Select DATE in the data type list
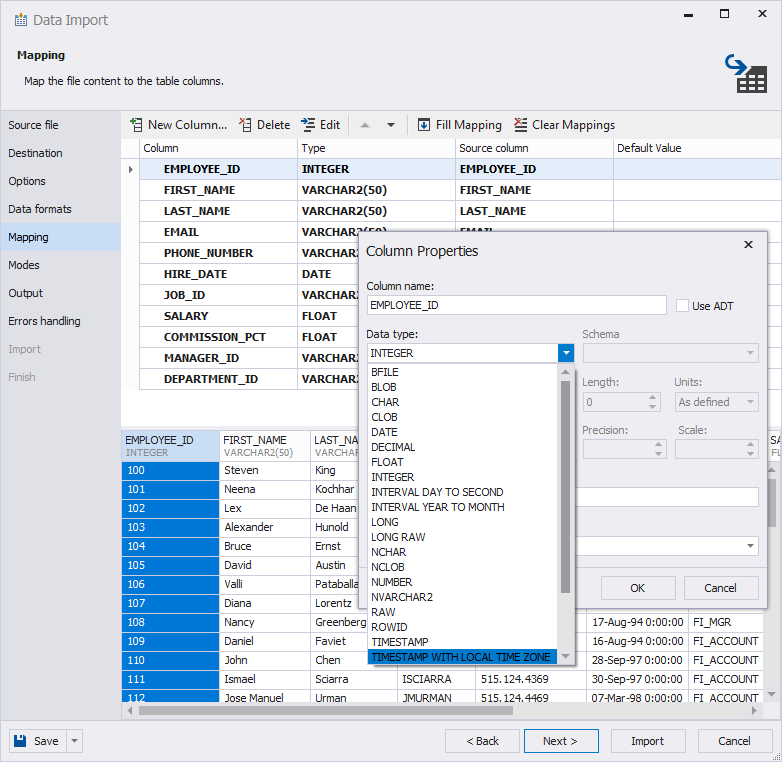This screenshot has height=762, width=782. coord(462,432)
